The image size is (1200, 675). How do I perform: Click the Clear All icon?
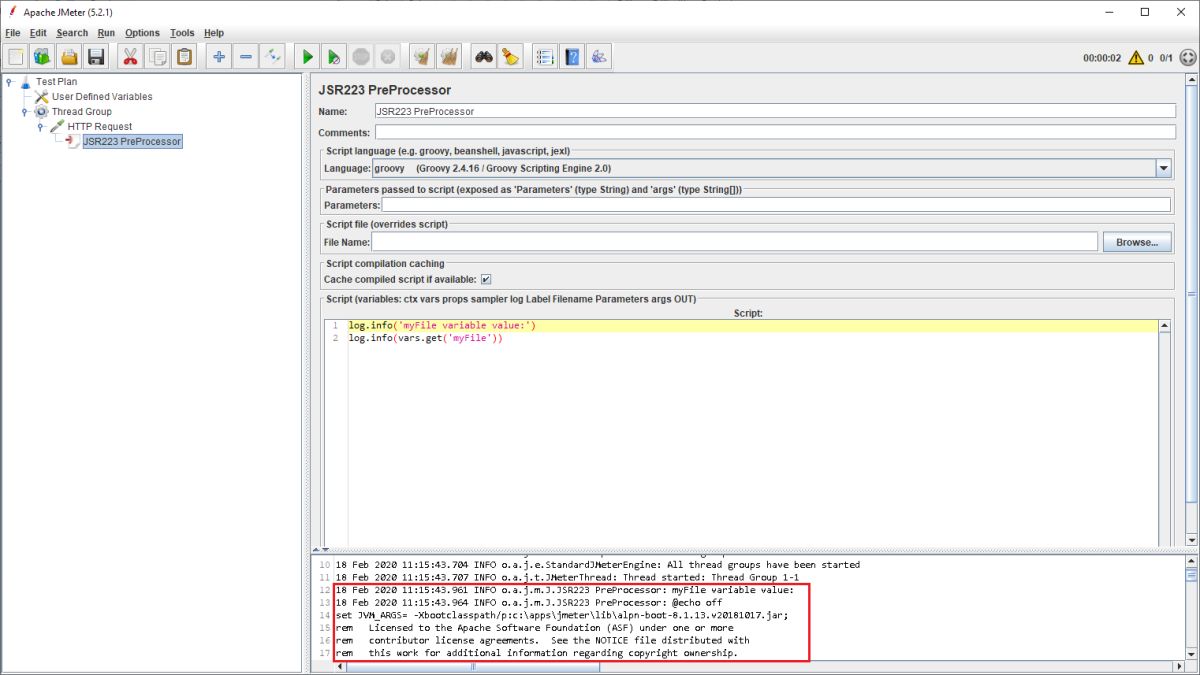[449, 57]
